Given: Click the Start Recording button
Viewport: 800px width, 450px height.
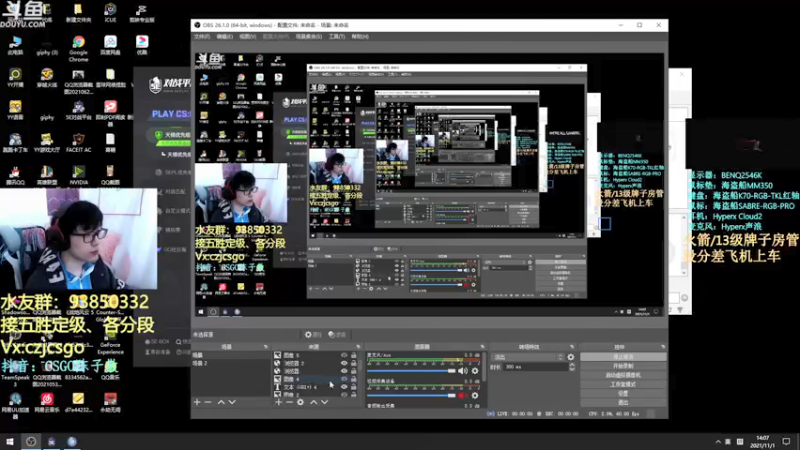Looking at the screenshot, I should pyautogui.click(x=623, y=366).
